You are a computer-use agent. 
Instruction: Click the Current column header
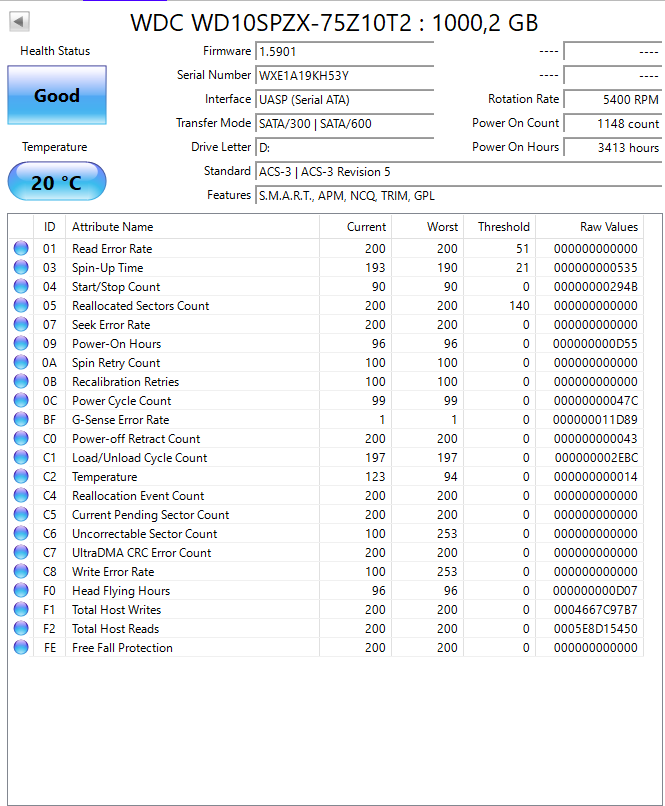coord(356,227)
